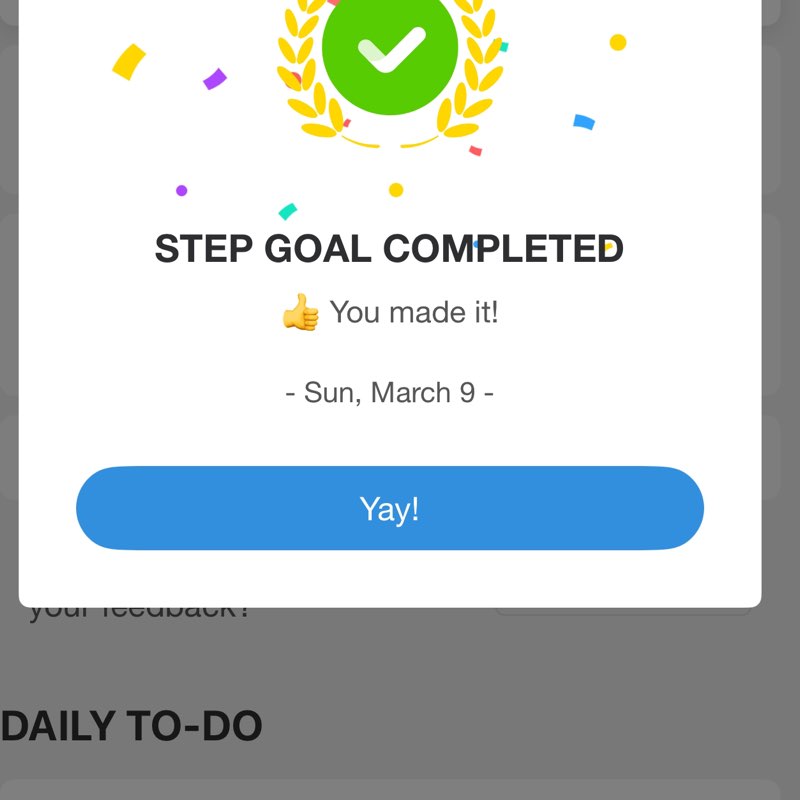Tap the small red confetti piece
Screen dimensions: 800x800
pos(476,151)
